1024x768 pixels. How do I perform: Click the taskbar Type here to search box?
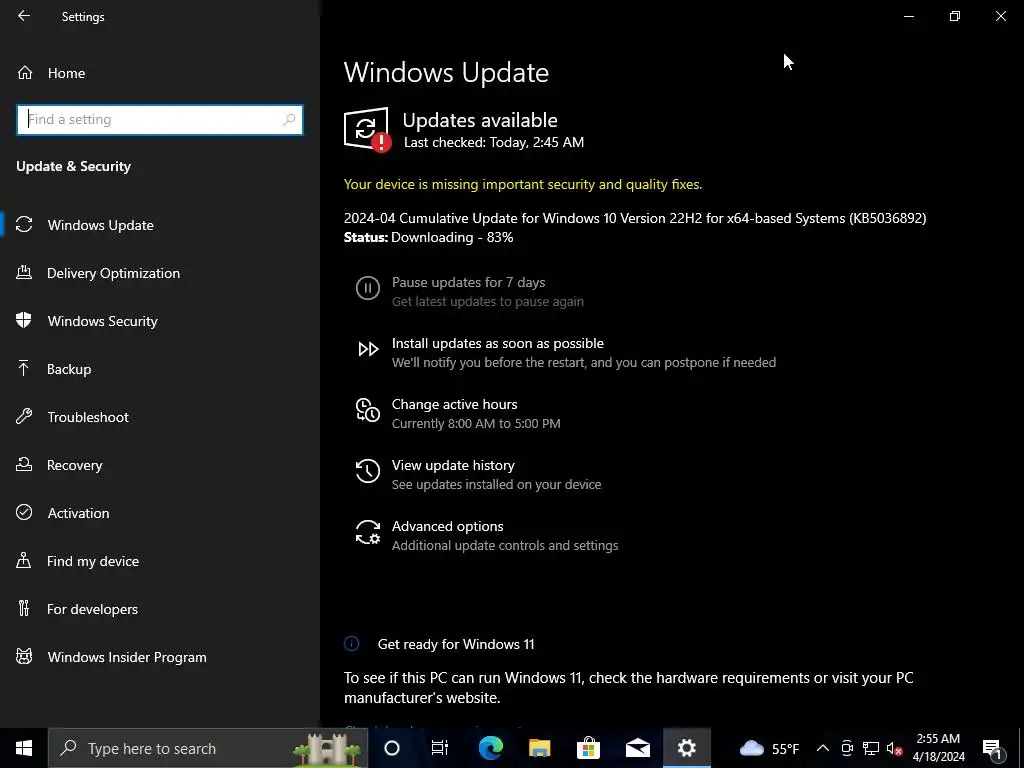tap(208, 748)
